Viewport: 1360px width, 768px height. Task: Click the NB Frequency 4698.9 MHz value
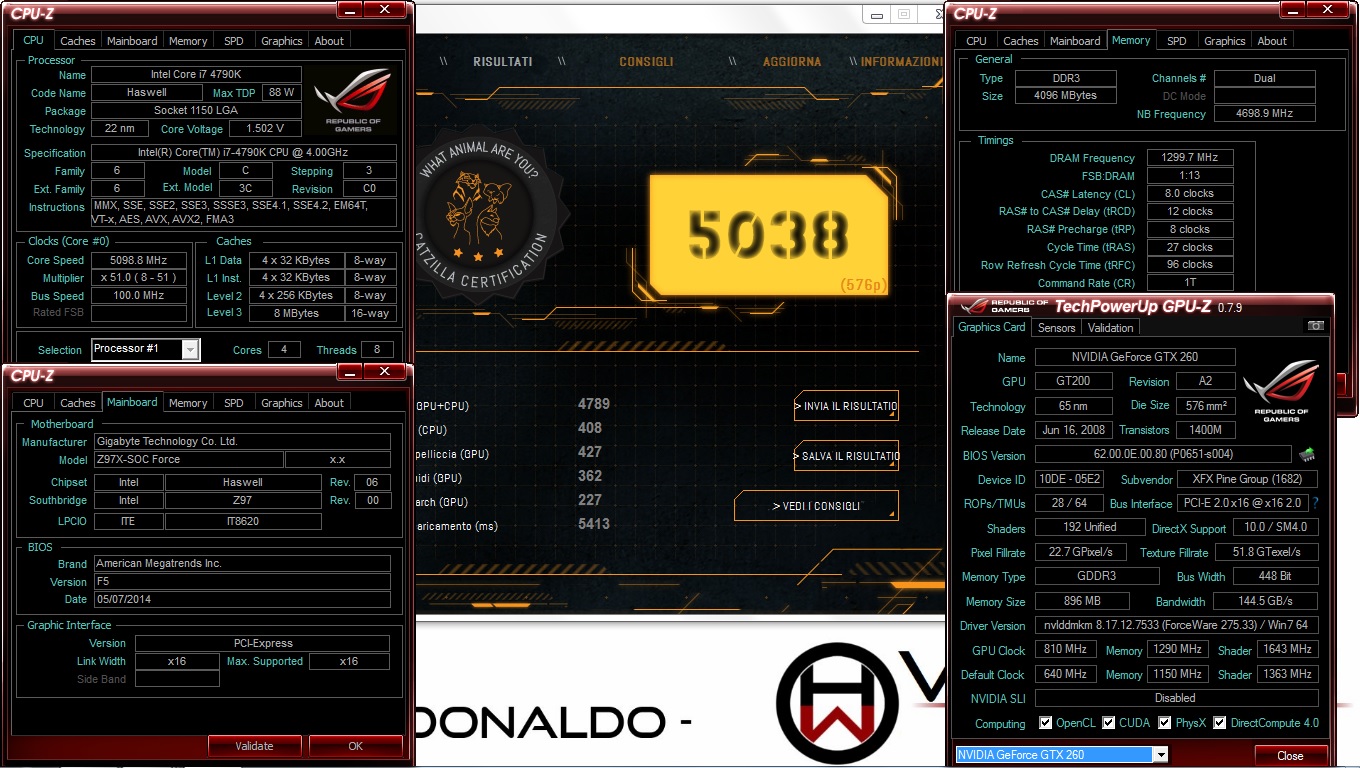coord(1264,114)
